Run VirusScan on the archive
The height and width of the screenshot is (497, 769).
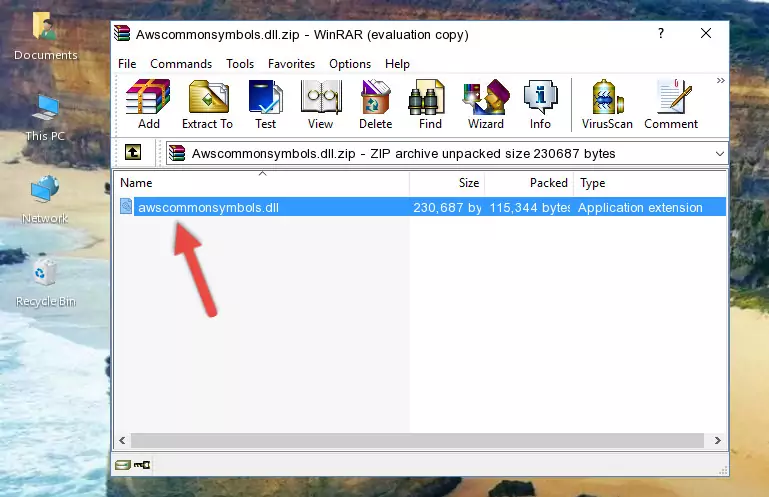607,104
